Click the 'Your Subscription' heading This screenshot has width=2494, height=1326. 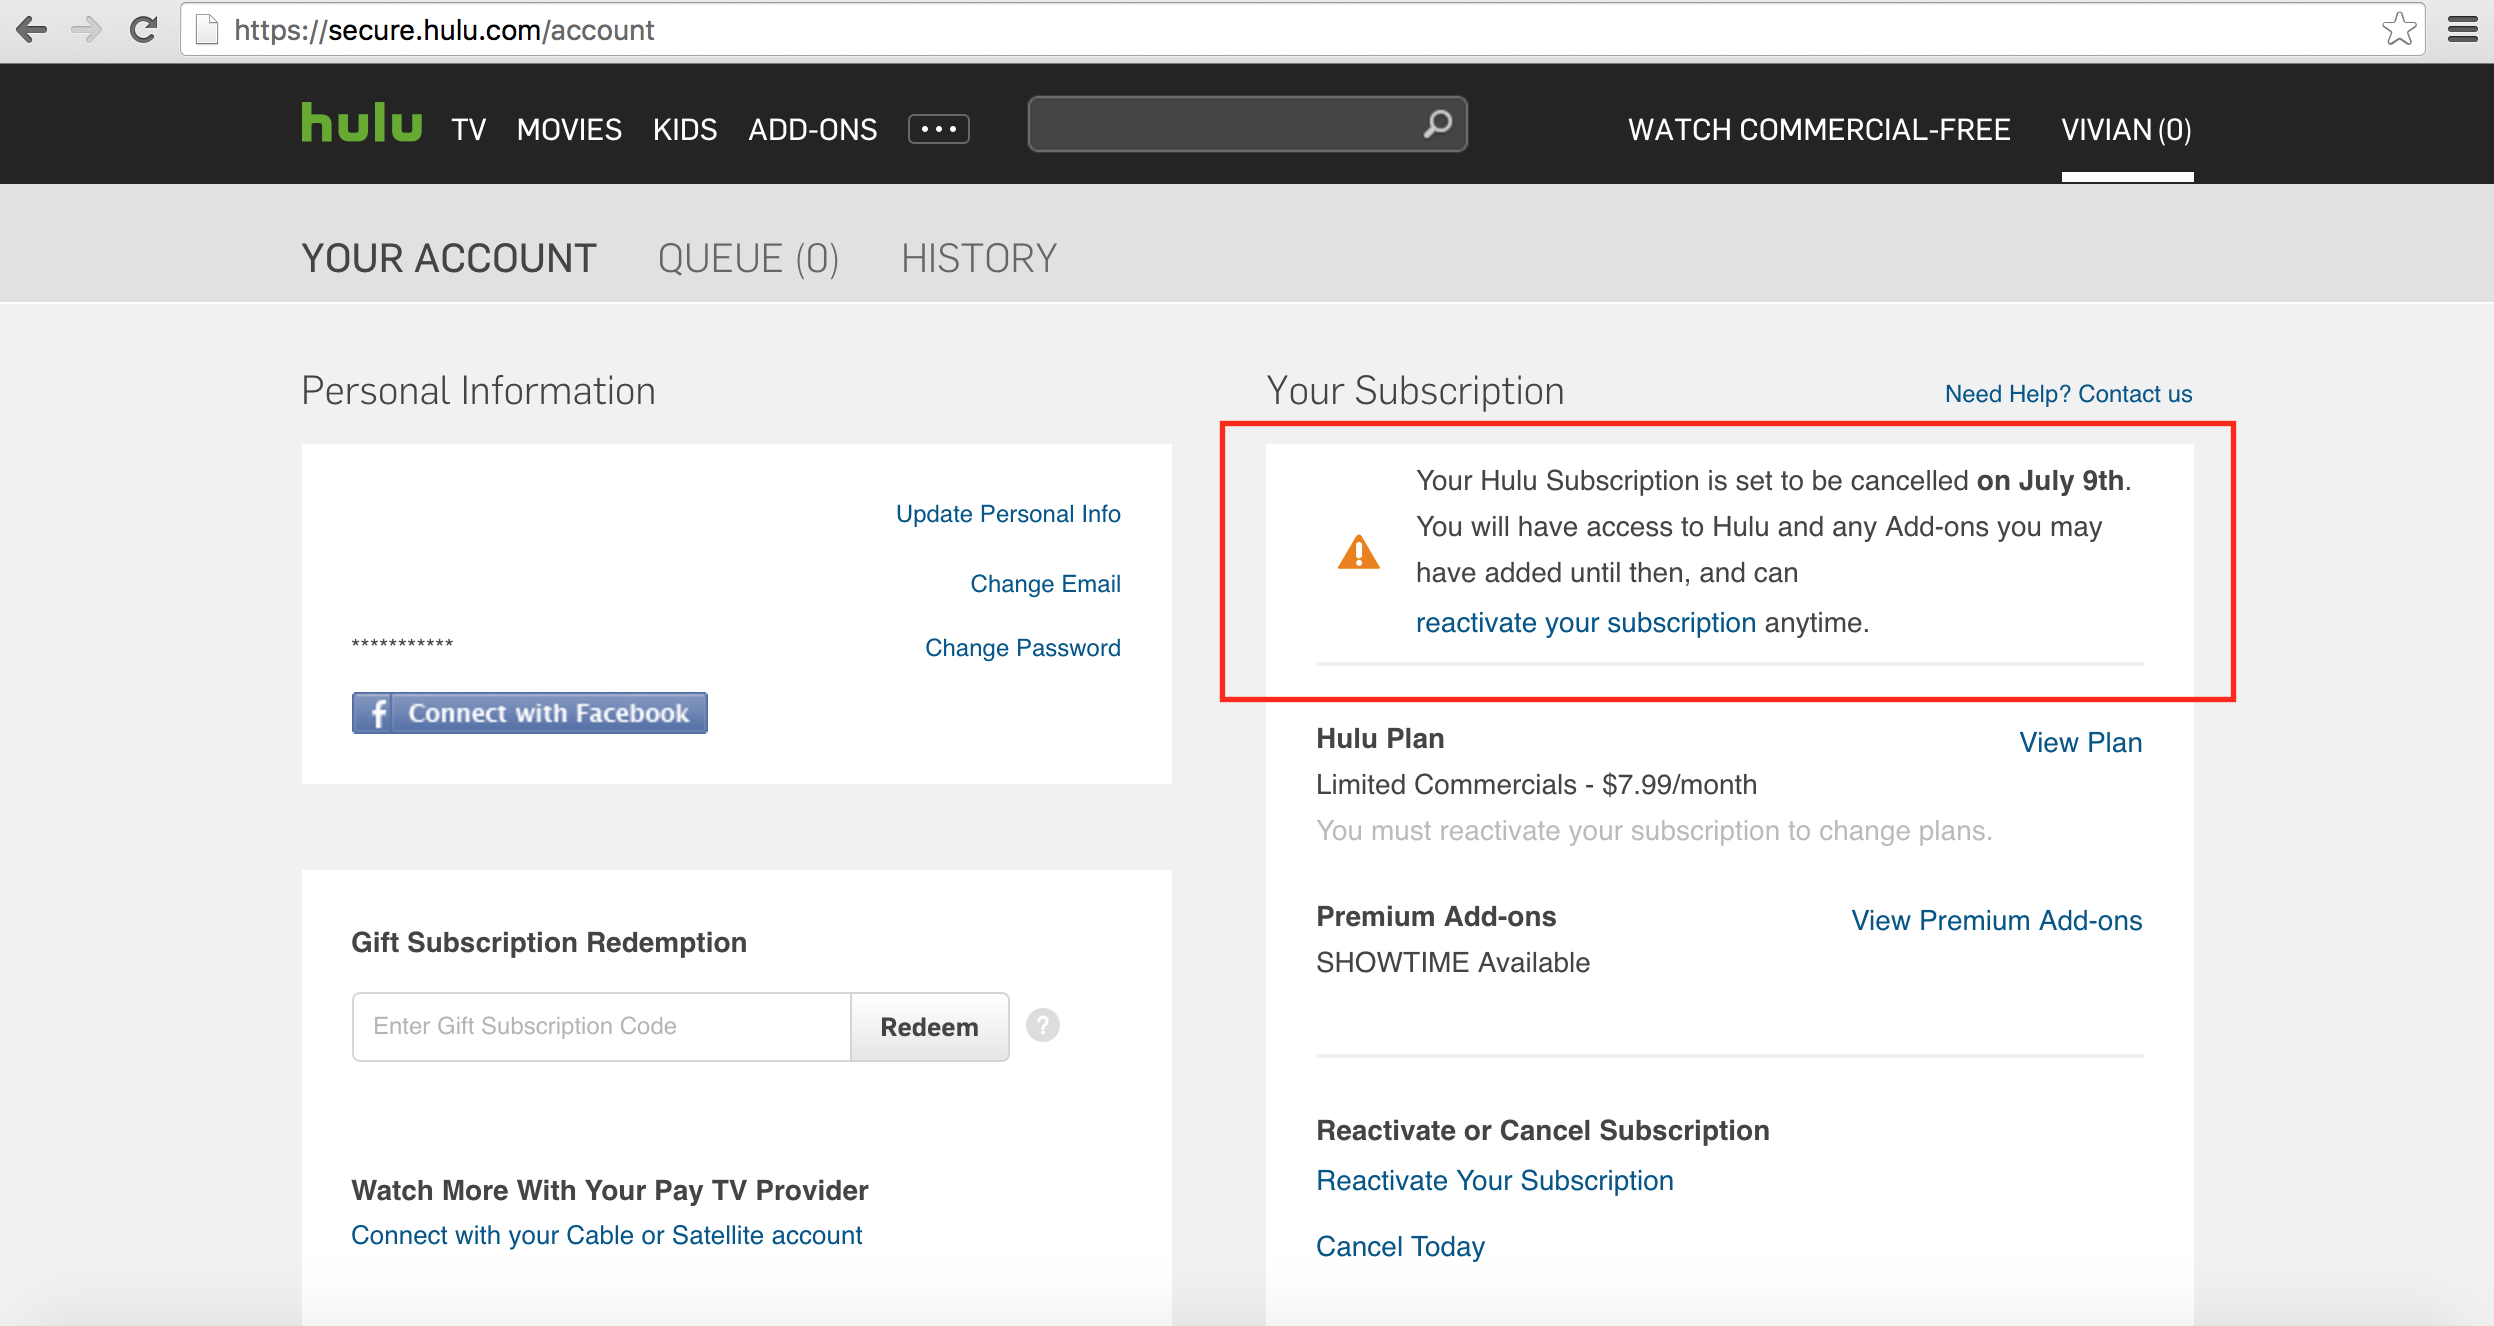coord(1415,391)
